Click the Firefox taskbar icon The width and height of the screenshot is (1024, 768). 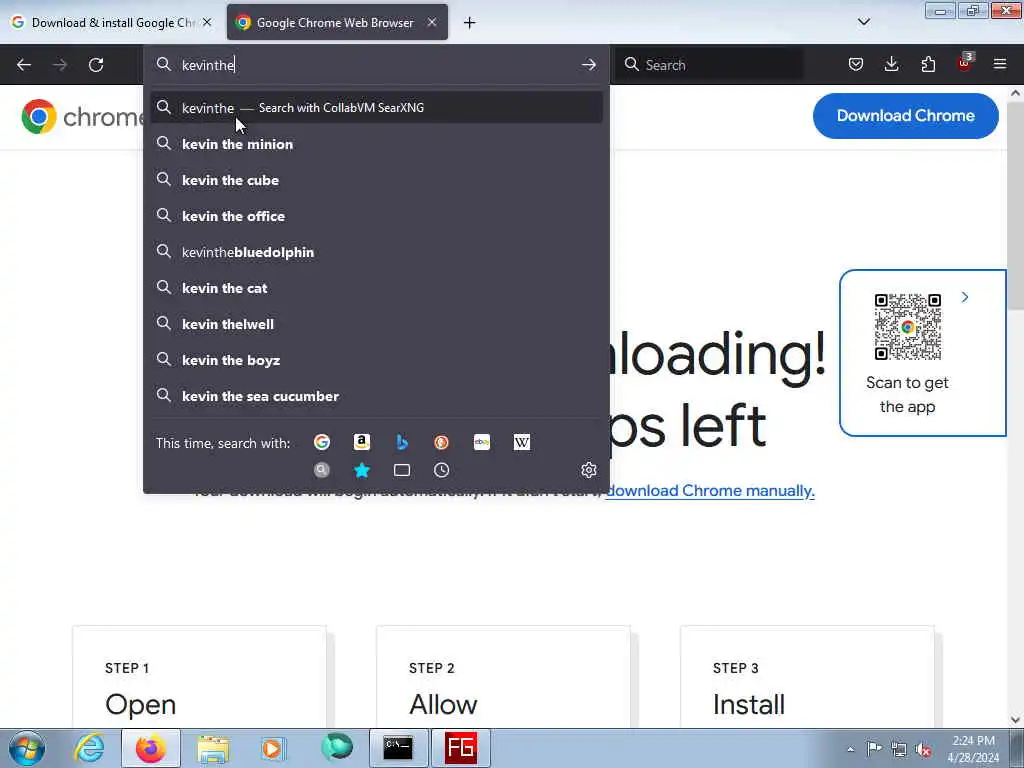pos(151,748)
